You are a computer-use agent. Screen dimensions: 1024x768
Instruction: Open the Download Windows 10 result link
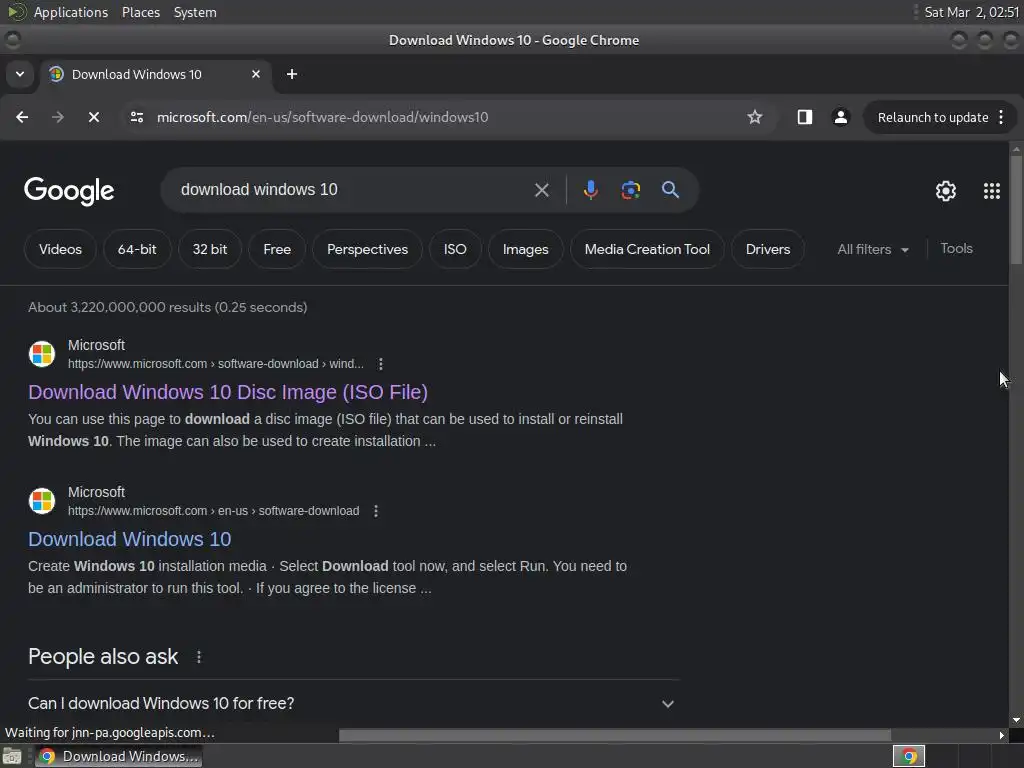(x=129, y=539)
